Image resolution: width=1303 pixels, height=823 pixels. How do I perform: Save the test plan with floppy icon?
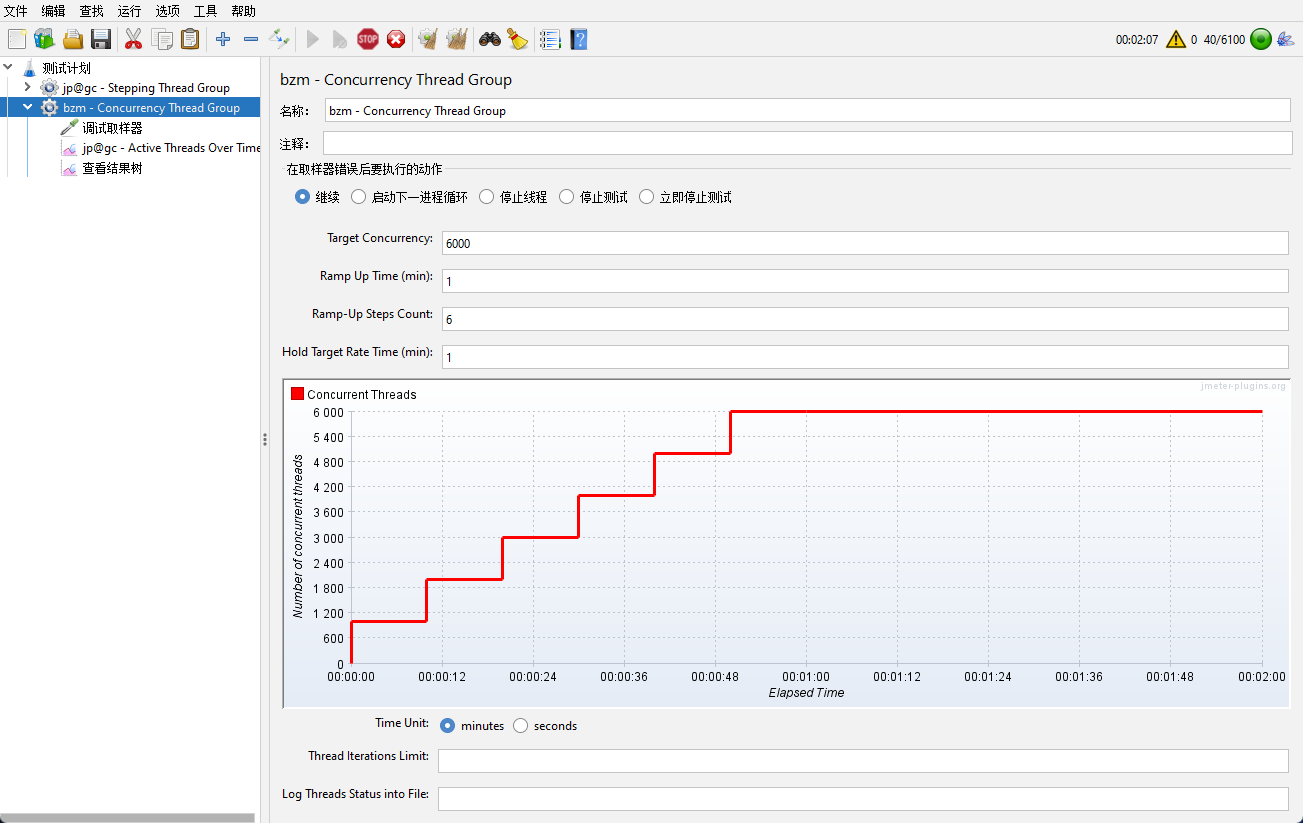[101, 39]
